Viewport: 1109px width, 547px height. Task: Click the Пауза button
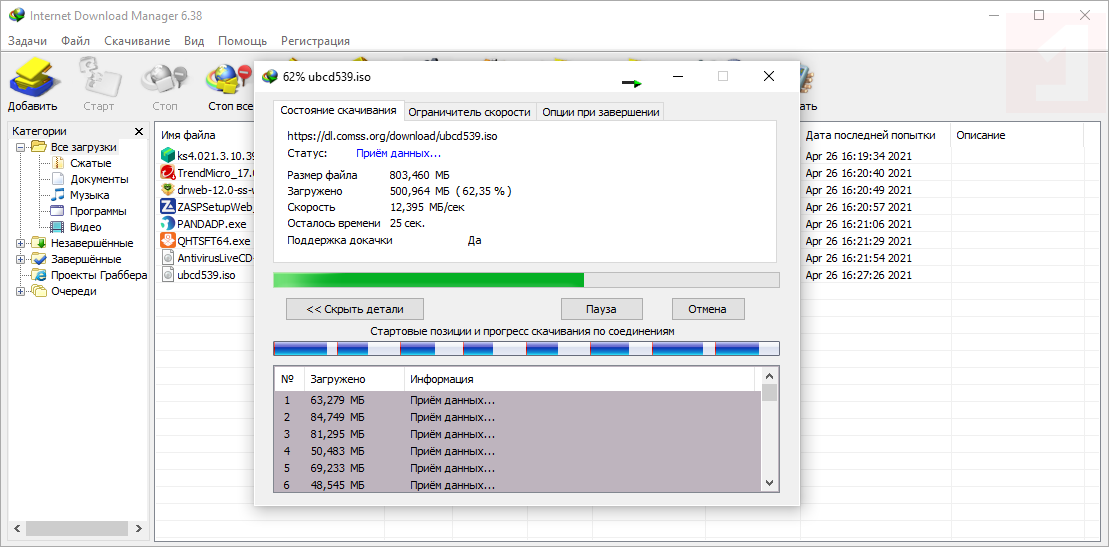[601, 309]
